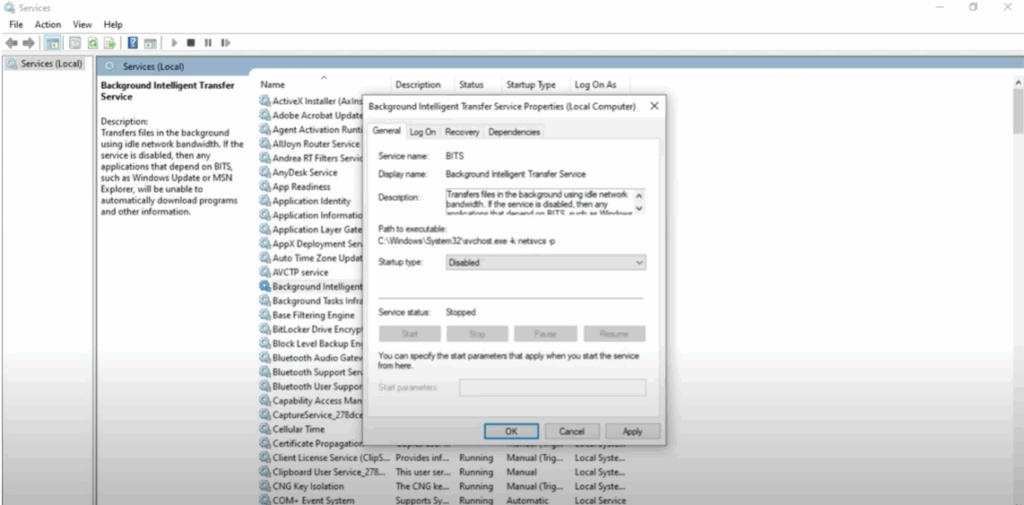Click scroll-up arrow of services list

(x=1018, y=83)
